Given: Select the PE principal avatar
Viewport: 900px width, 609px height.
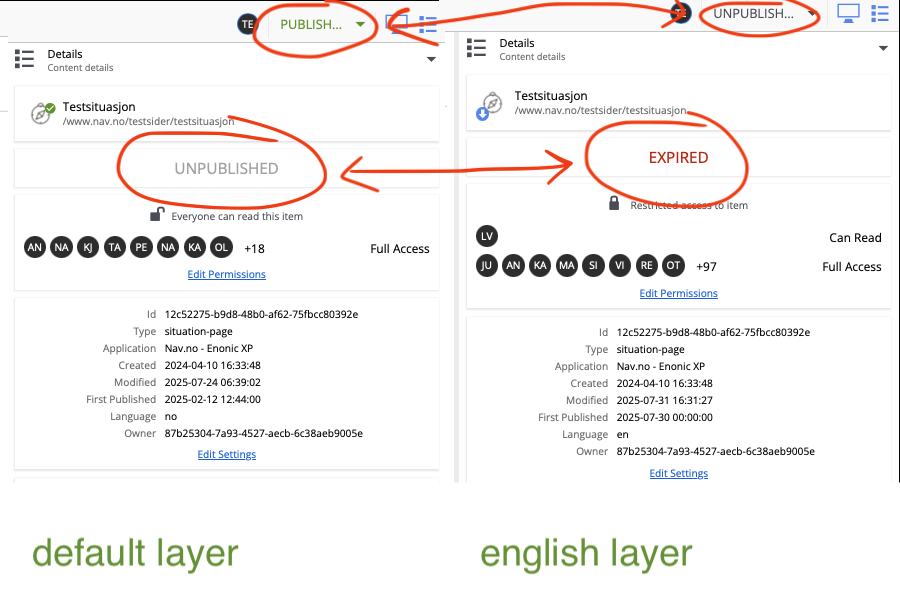Looking at the screenshot, I should (141, 247).
